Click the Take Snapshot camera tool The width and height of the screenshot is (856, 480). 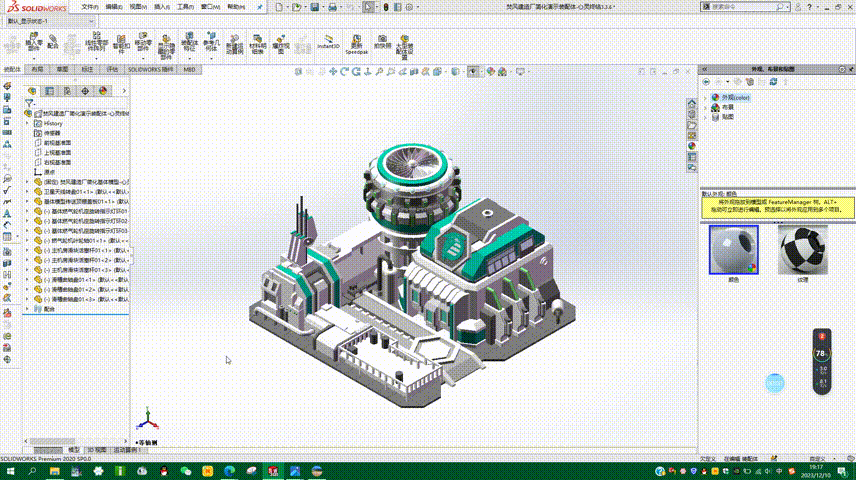(383, 43)
